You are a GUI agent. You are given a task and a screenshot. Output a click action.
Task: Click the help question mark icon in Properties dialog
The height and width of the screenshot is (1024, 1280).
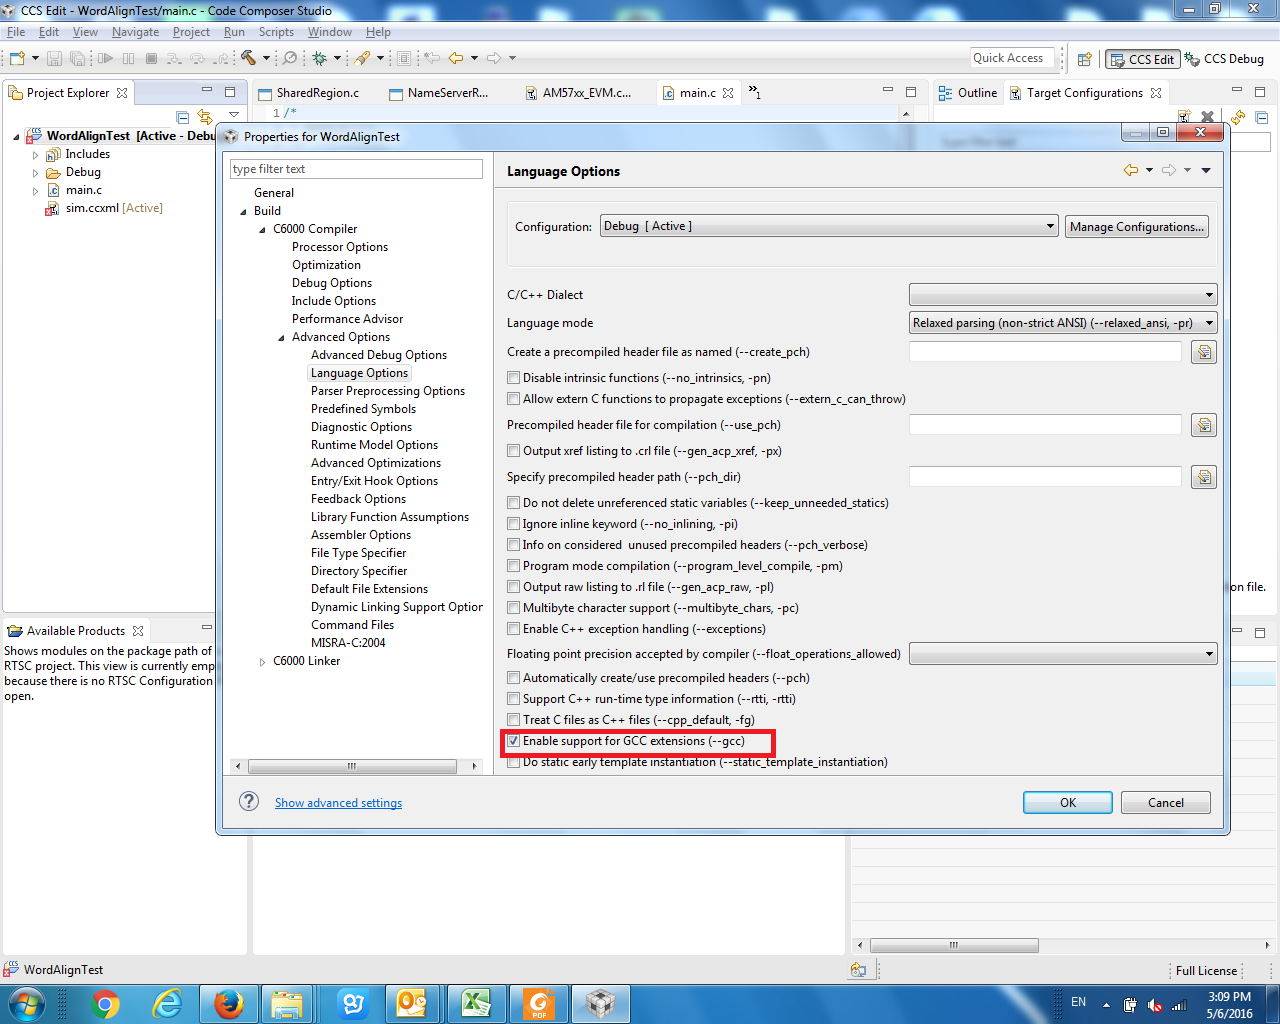click(x=249, y=802)
